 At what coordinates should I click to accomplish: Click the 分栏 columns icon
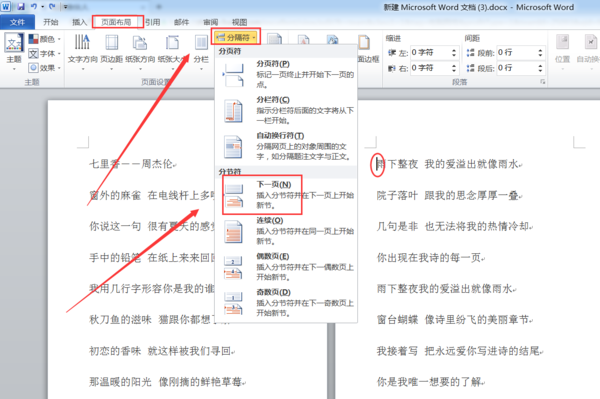pos(201,42)
